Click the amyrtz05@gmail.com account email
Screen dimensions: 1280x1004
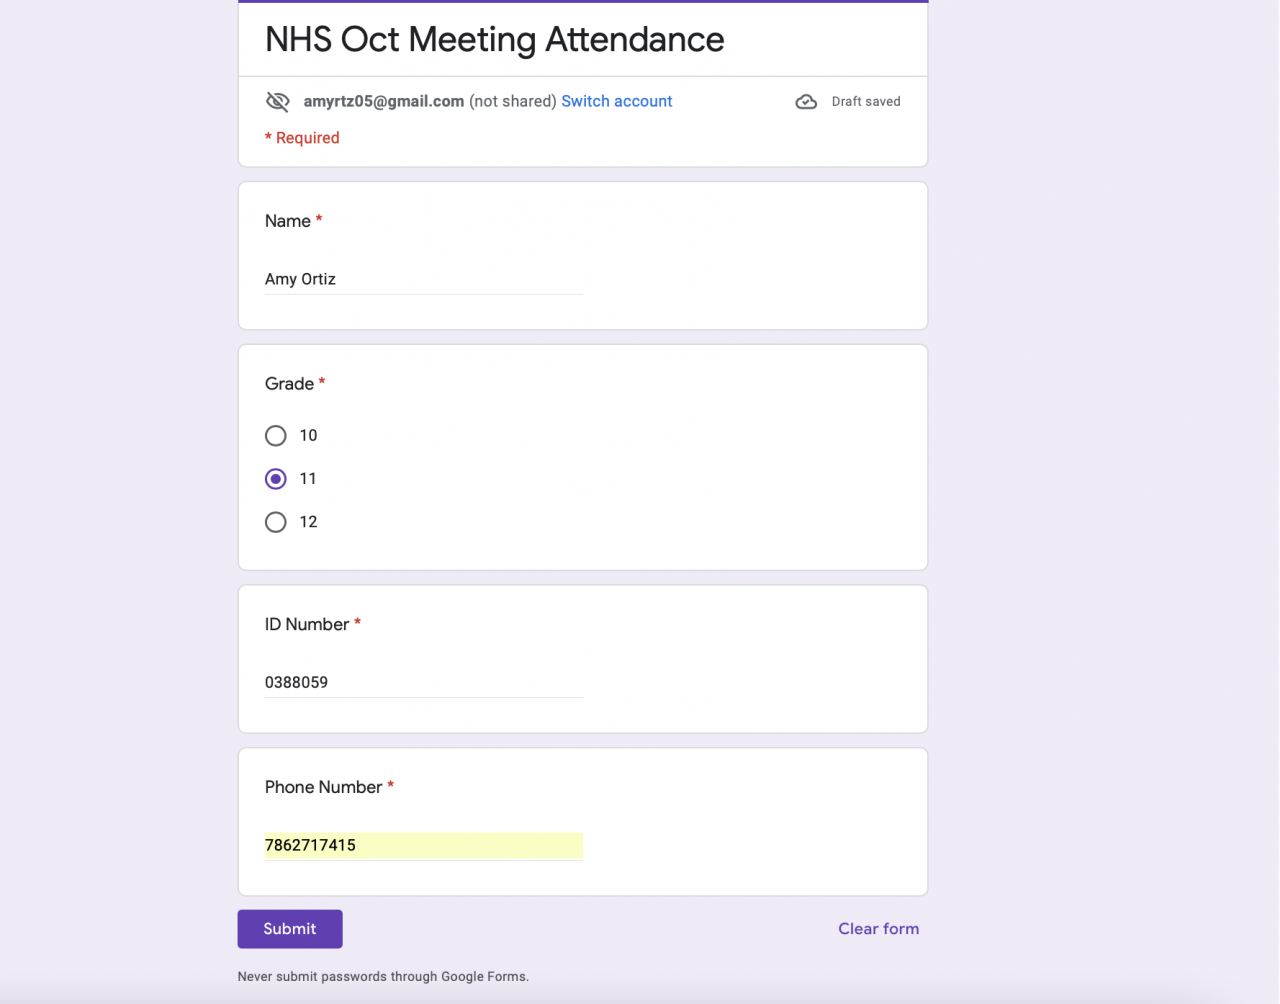384,101
